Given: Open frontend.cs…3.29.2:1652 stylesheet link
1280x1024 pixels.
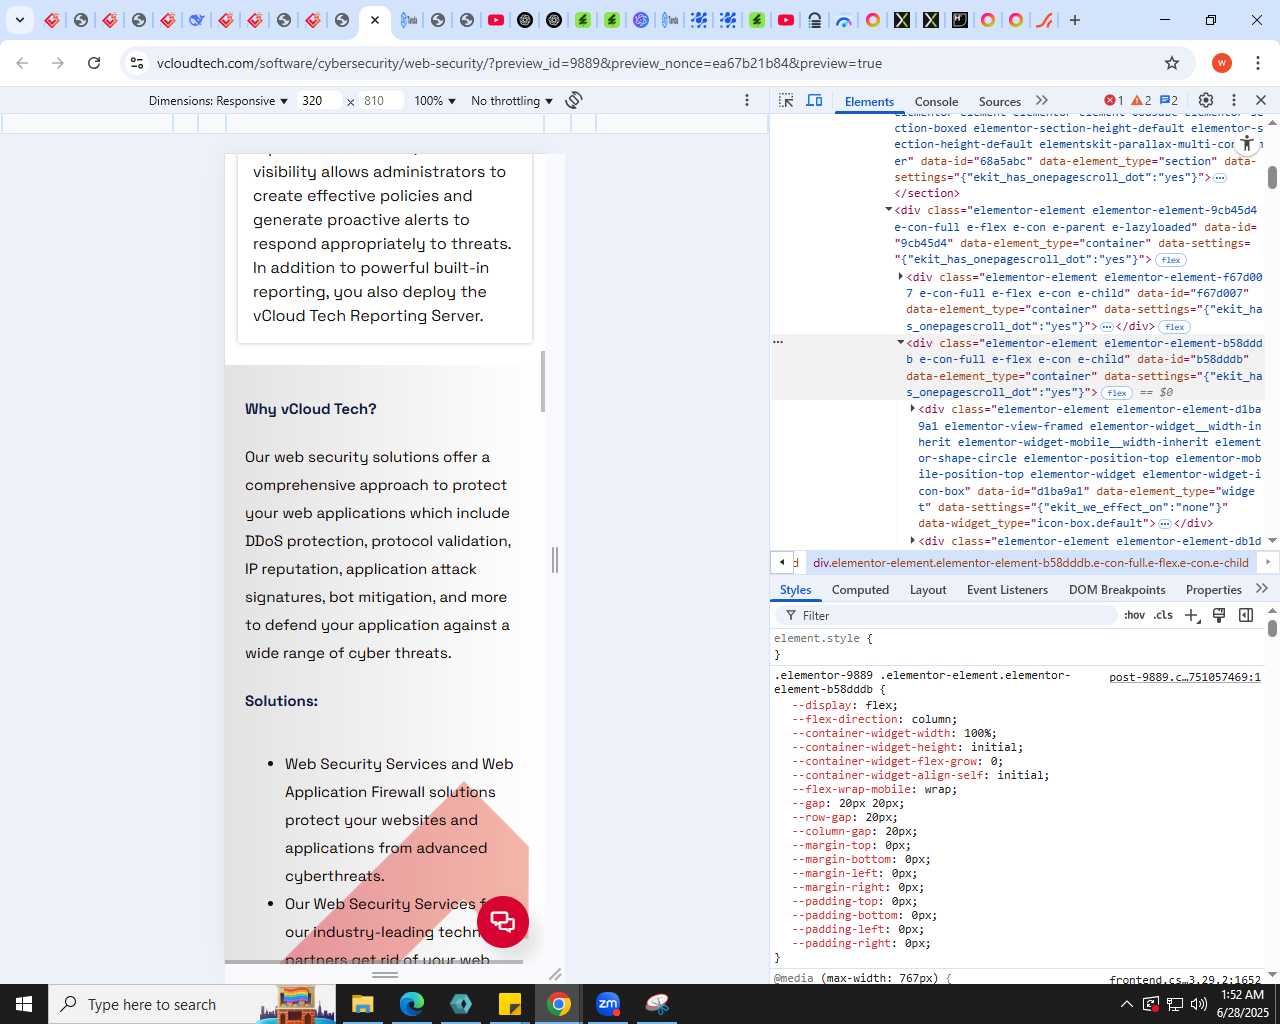Looking at the screenshot, I should click(1184, 979).
